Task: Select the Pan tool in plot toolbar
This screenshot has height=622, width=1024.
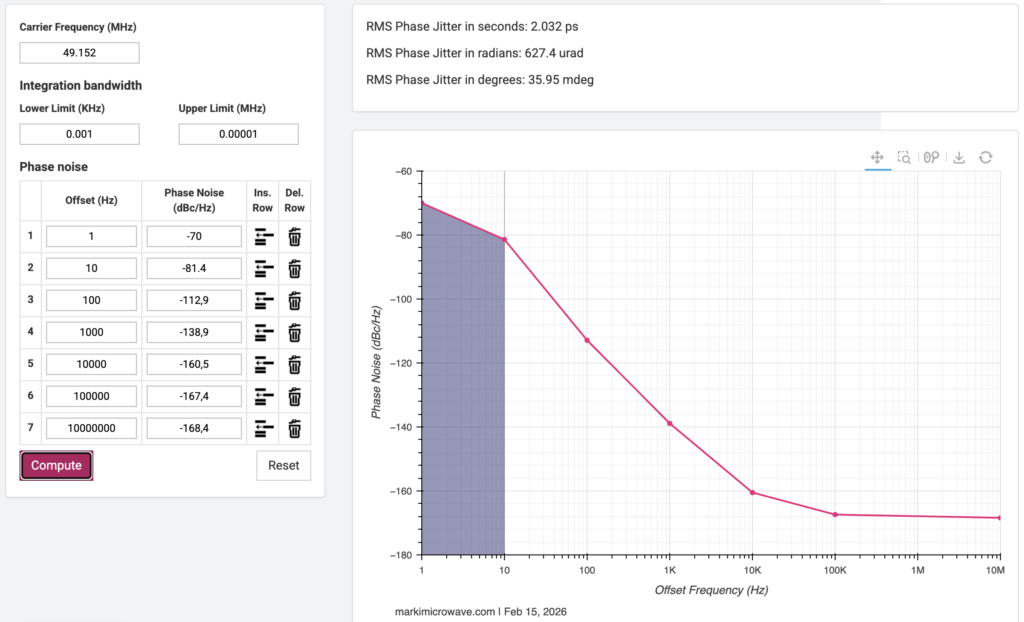Action: coord(877,157)
